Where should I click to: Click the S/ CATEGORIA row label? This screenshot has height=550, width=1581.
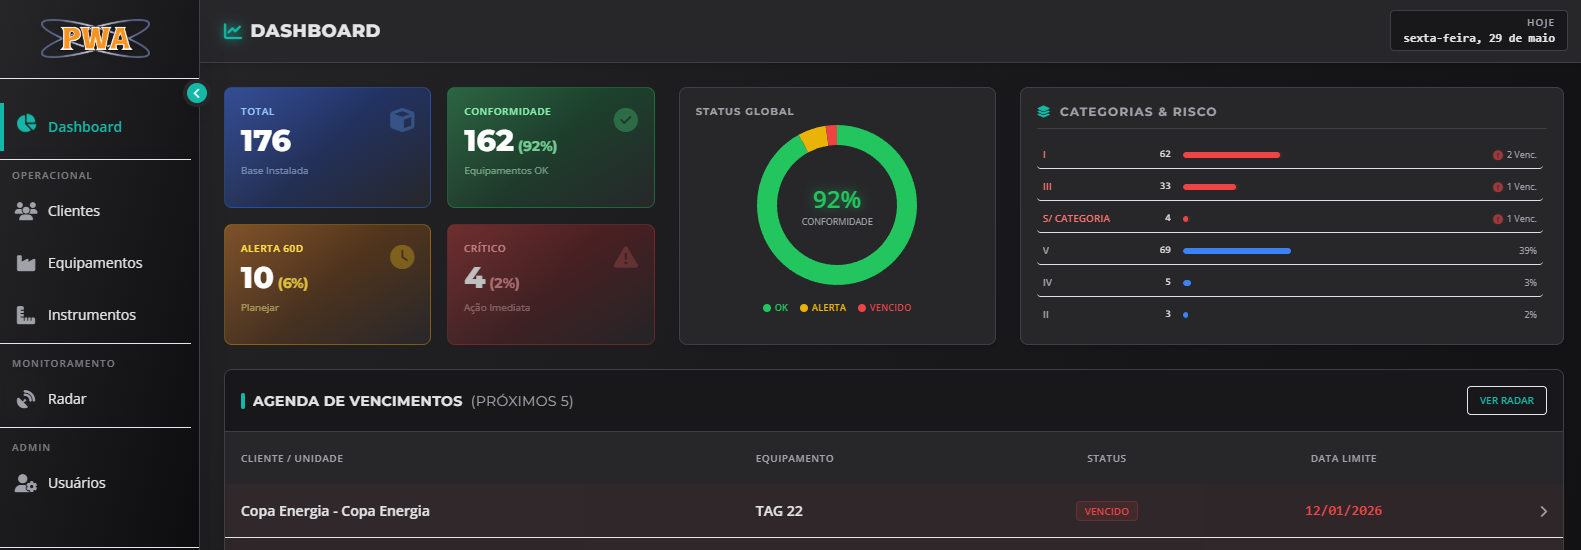pyautogui.click(x=1076, y=219)
